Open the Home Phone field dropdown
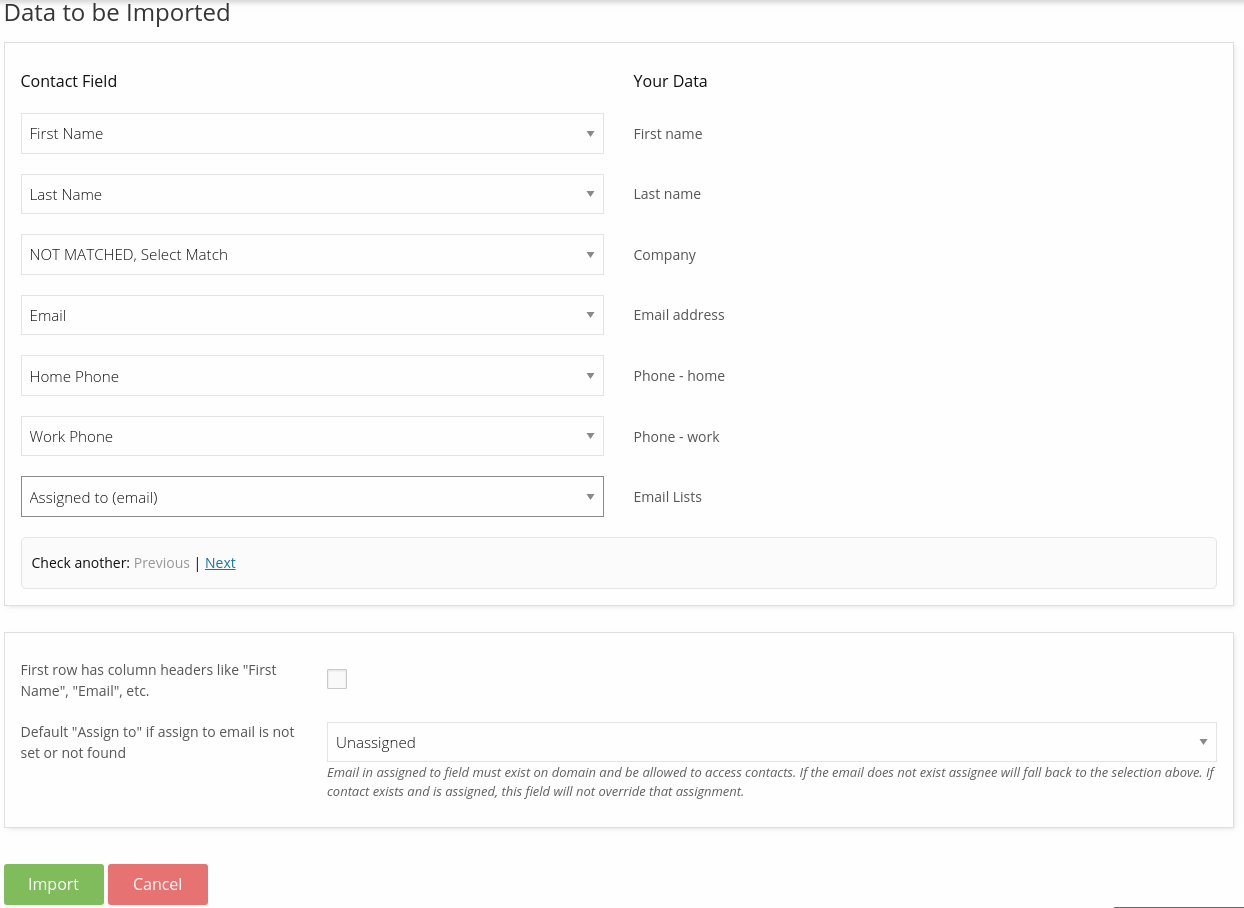The height and width of the screenshot is (908, 1244). tap(312, 376)
